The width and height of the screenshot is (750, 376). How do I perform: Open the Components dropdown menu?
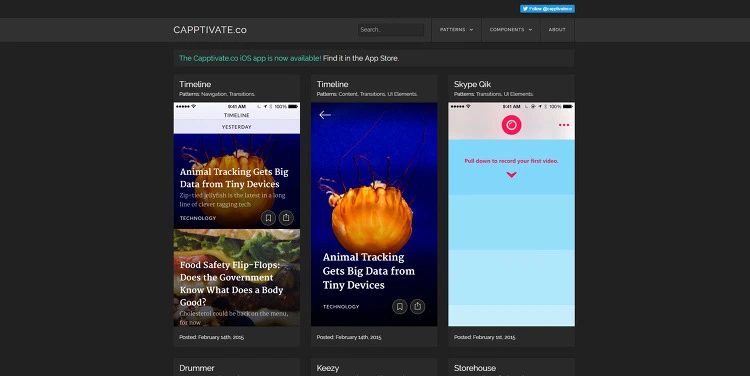coord(511,30)
